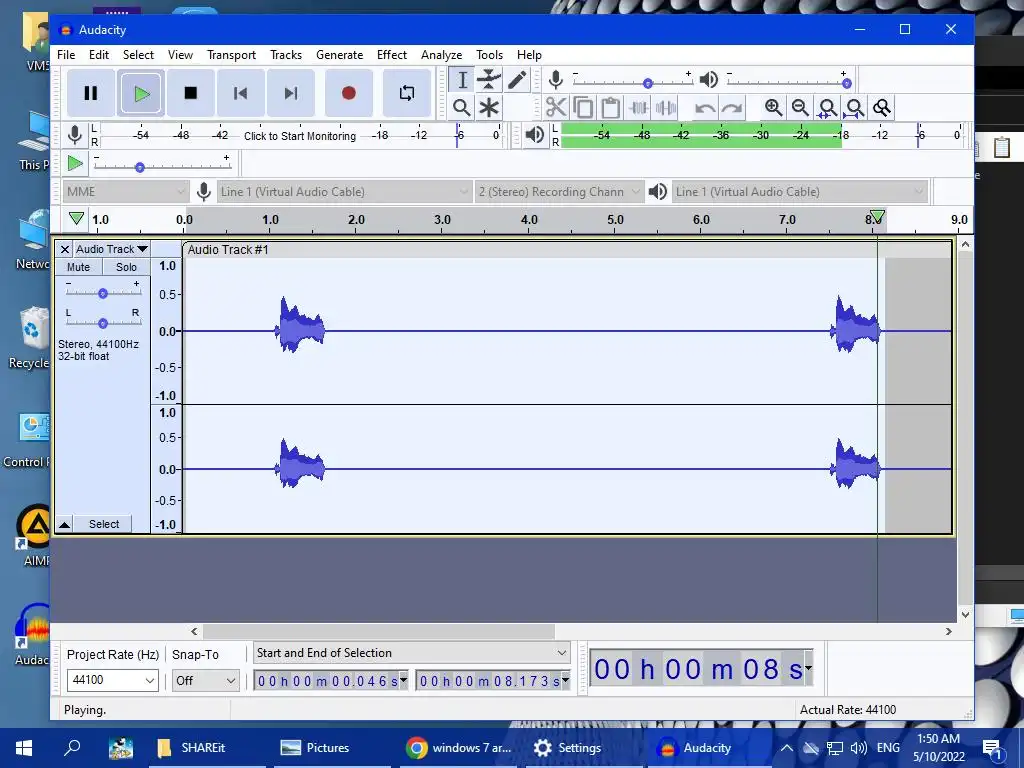Screen dimensions: 1024x768
Task: Open the Audio Track dropdown menu
Action: (112, 249)
